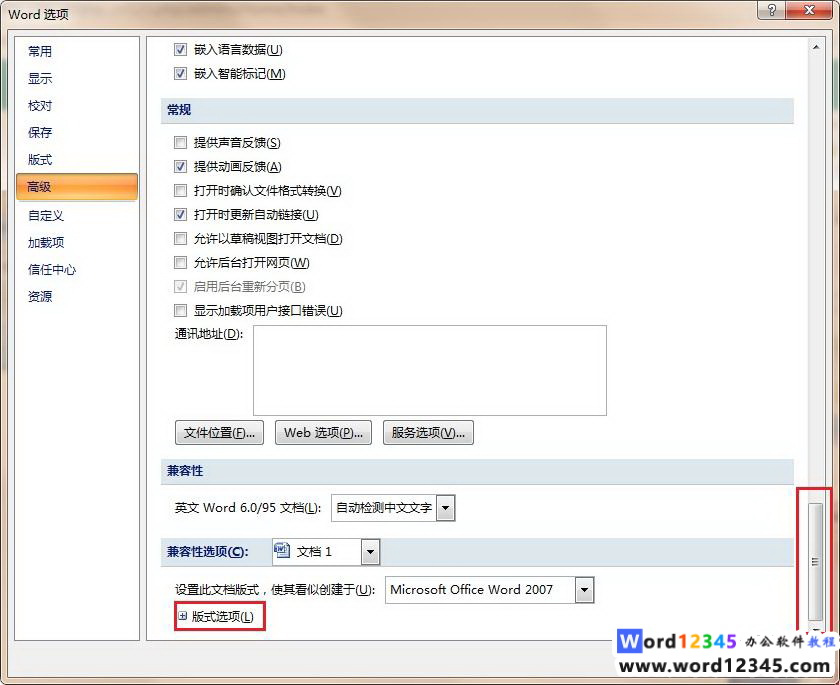Click the help question mark button
The image size is (840, 685).
771,10
